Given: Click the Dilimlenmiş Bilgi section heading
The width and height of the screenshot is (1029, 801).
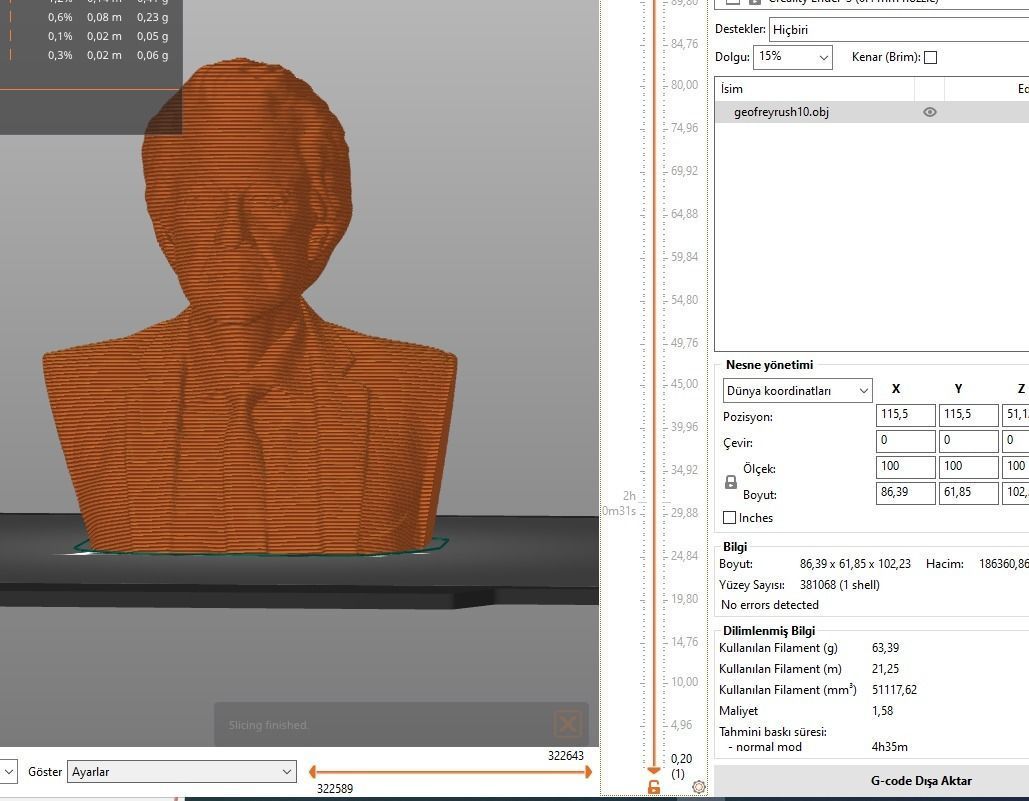Looking at the screenshot, I should coord(768,630).
